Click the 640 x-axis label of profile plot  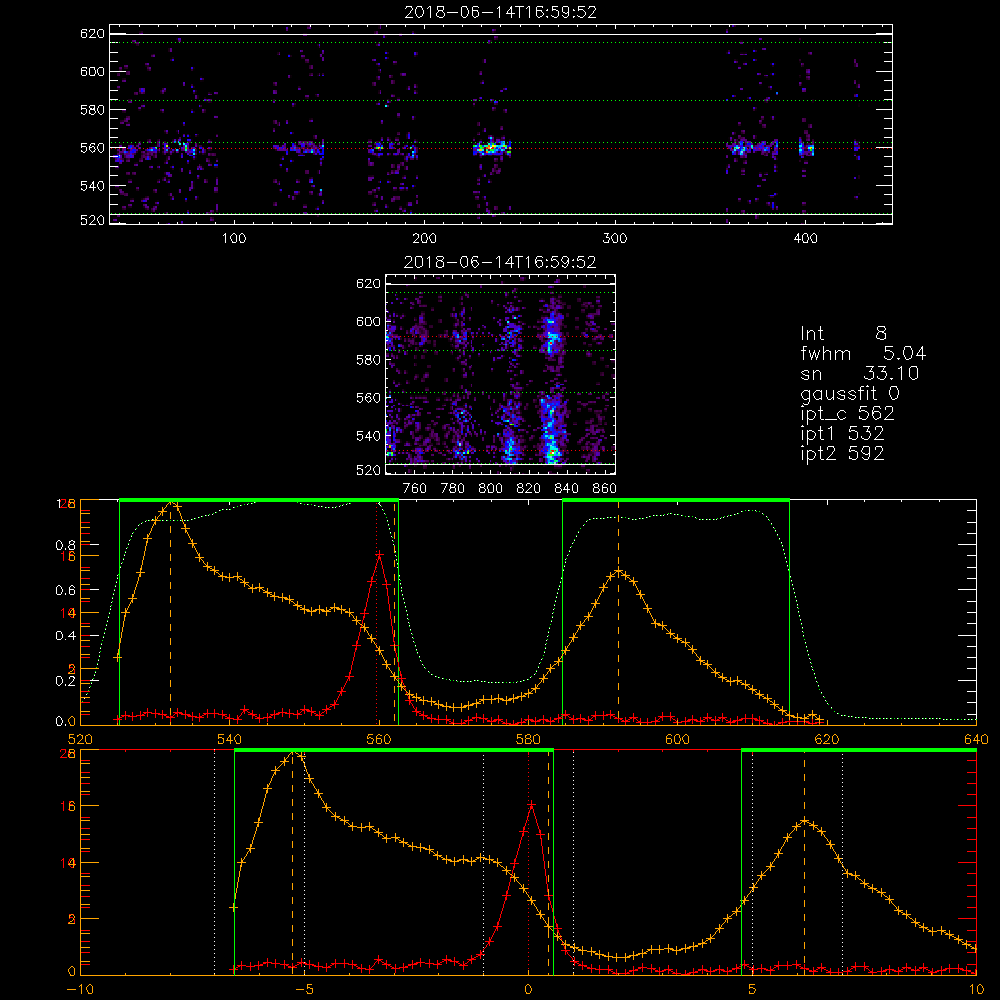tap(976, 739)
